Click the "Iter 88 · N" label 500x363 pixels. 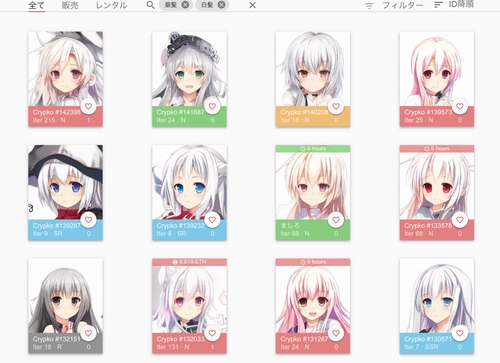tap(295, 233)
